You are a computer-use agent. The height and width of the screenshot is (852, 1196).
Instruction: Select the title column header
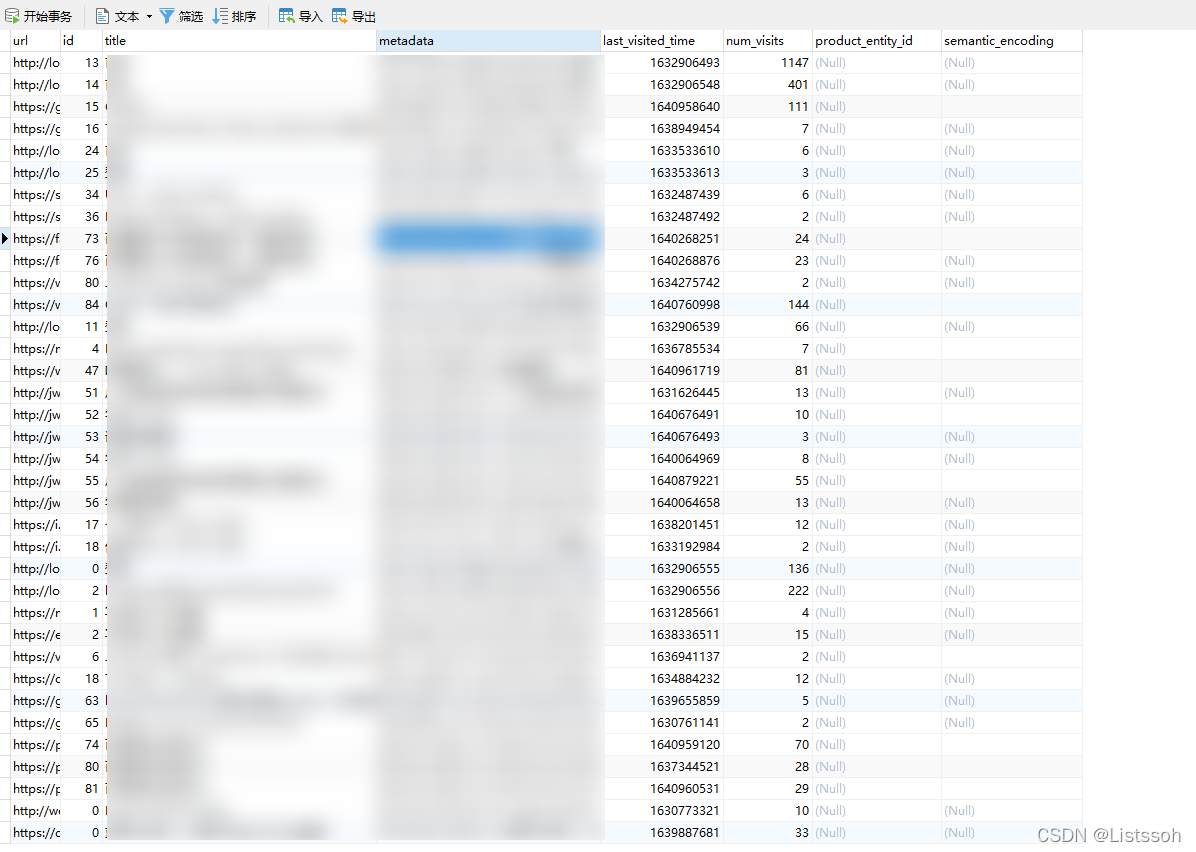pyautogui.click(x=240, y=41)
